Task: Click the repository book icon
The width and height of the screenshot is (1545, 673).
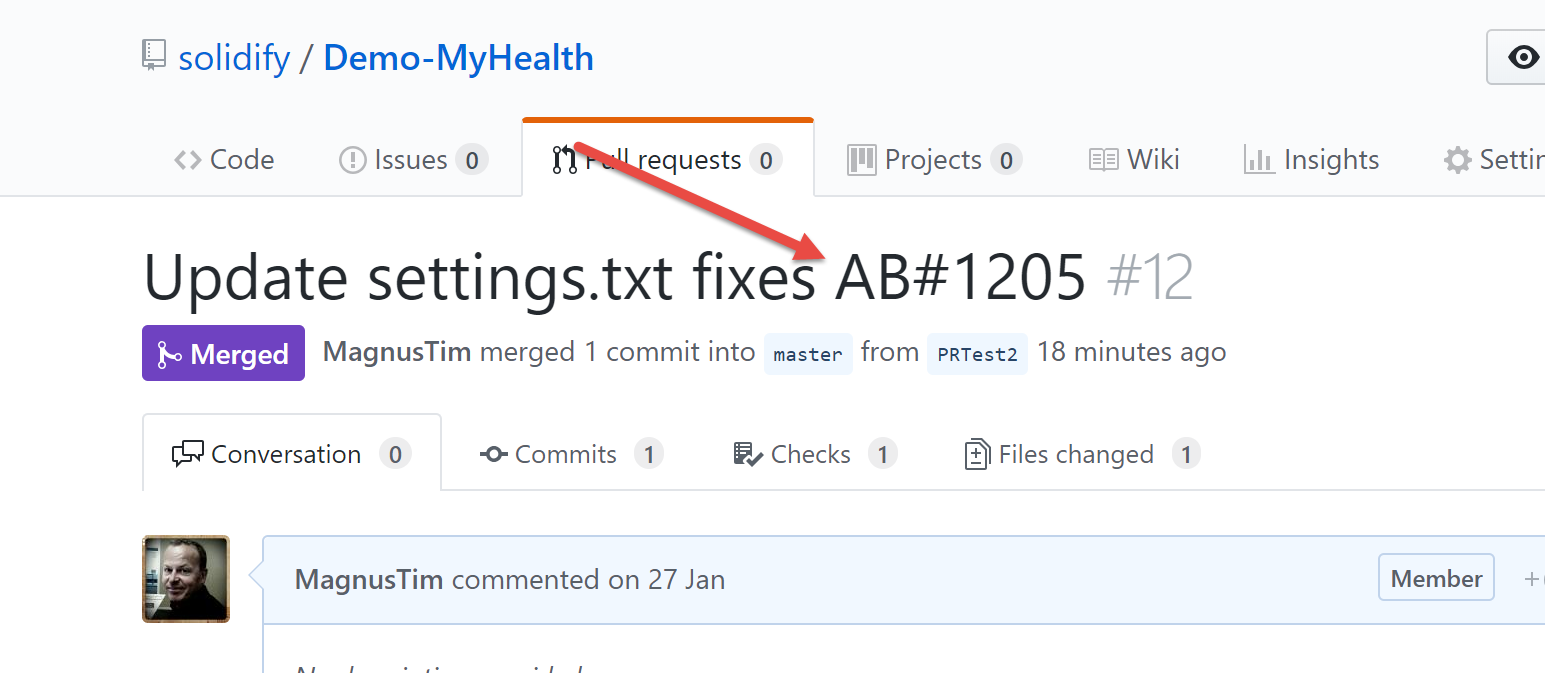Action: click(x=153, y=55)
